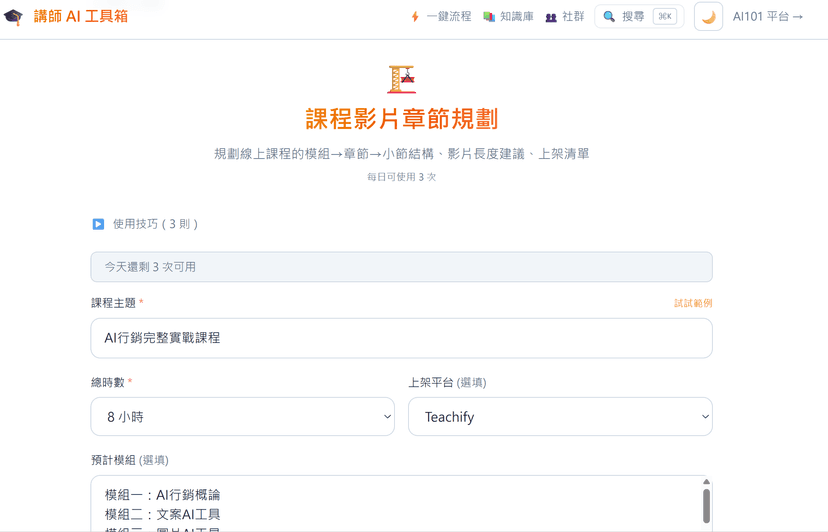Follow the AI101 平台 link
The image size is (828, 532).
pos(768,17)
